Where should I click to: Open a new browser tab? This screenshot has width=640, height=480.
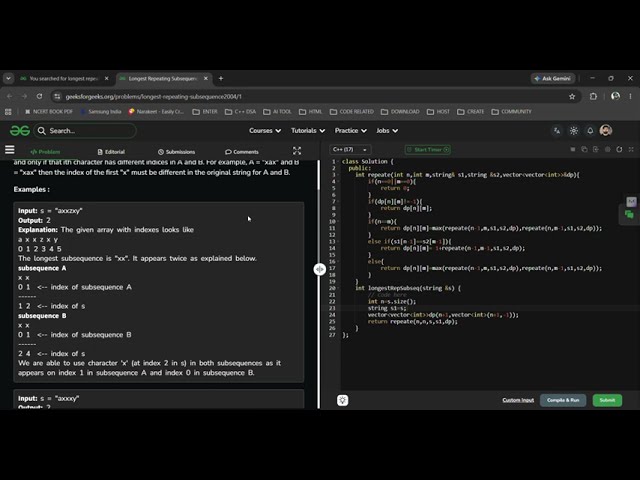click(x=221, y=78)
